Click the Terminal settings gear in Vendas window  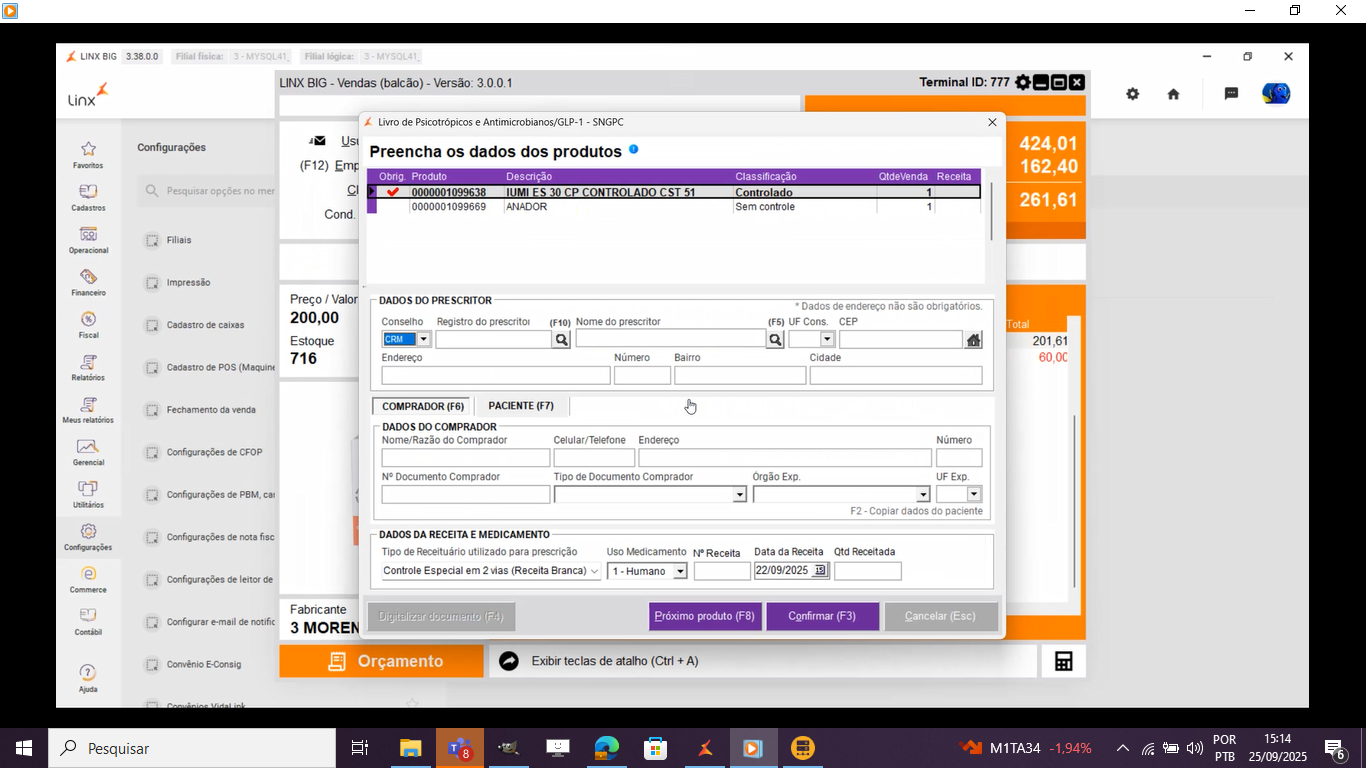pos(1022,82)
